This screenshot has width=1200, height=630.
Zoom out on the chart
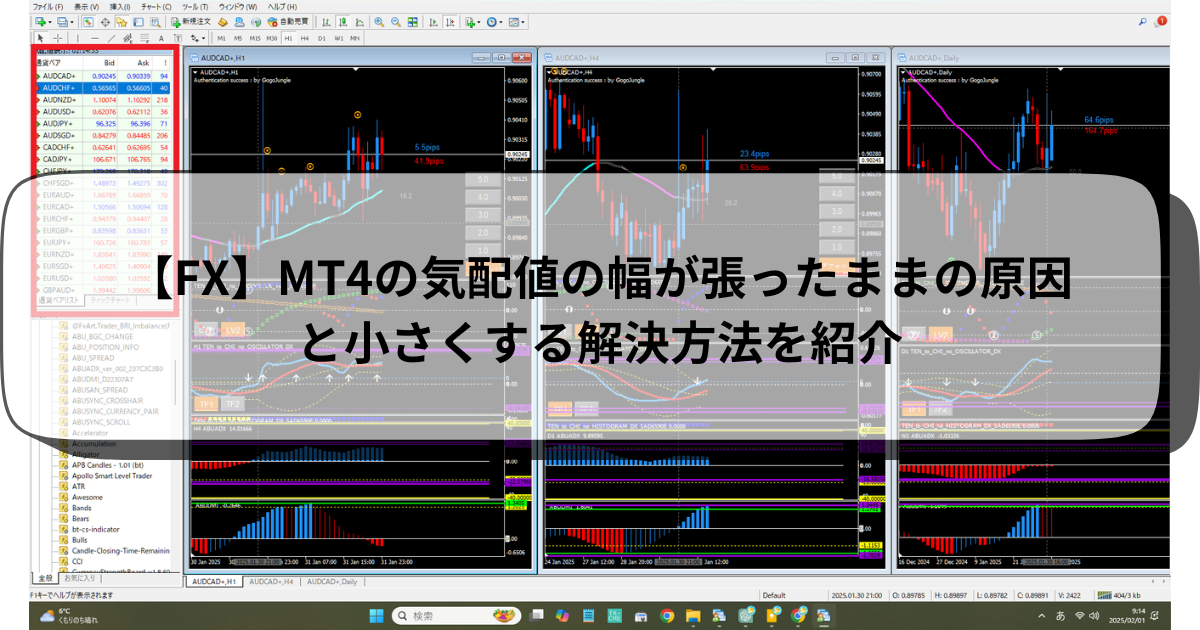tap(396, 21)
